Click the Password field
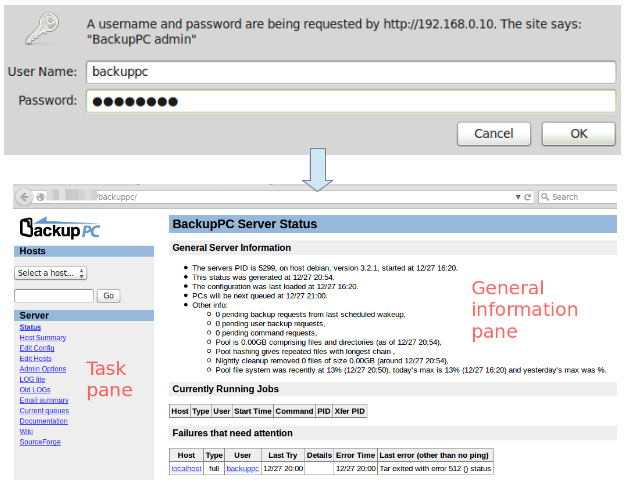Image resolution: width=635 pixels, height=486 pixels. pos(351,101)
